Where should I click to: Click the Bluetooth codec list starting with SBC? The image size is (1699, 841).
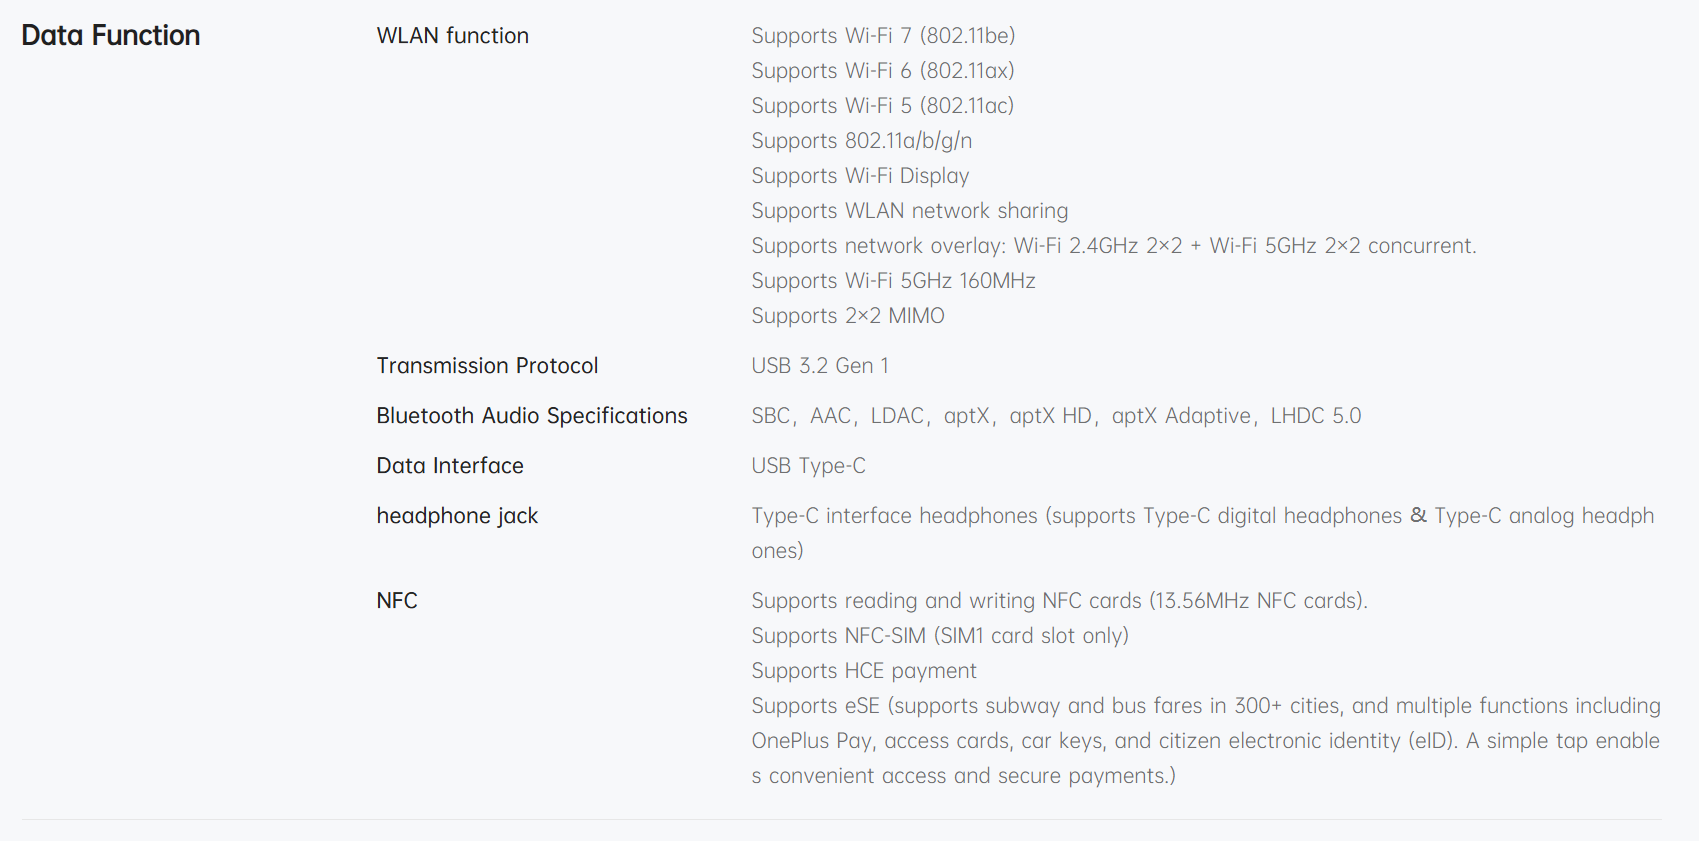point(1055,416)
